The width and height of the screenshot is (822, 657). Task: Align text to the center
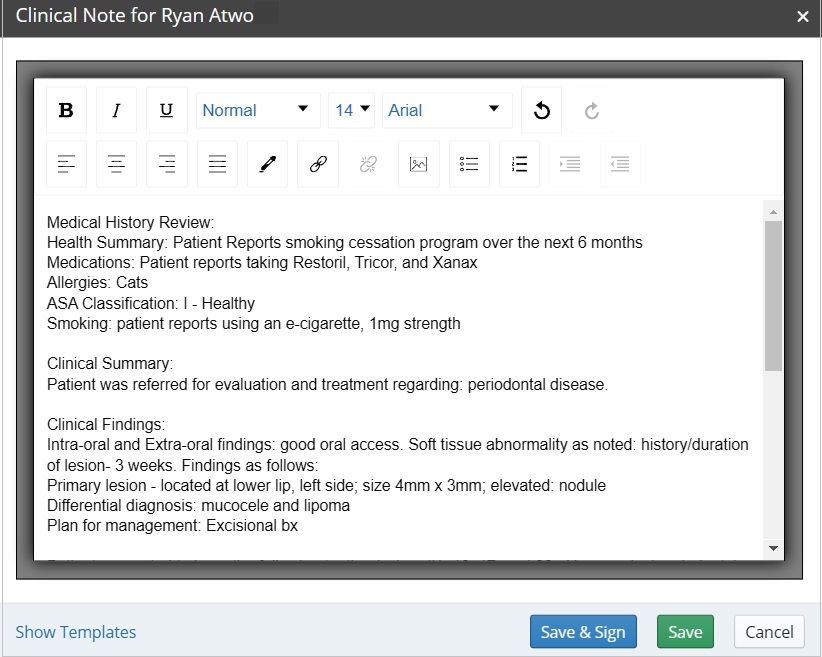coord(116,163)
